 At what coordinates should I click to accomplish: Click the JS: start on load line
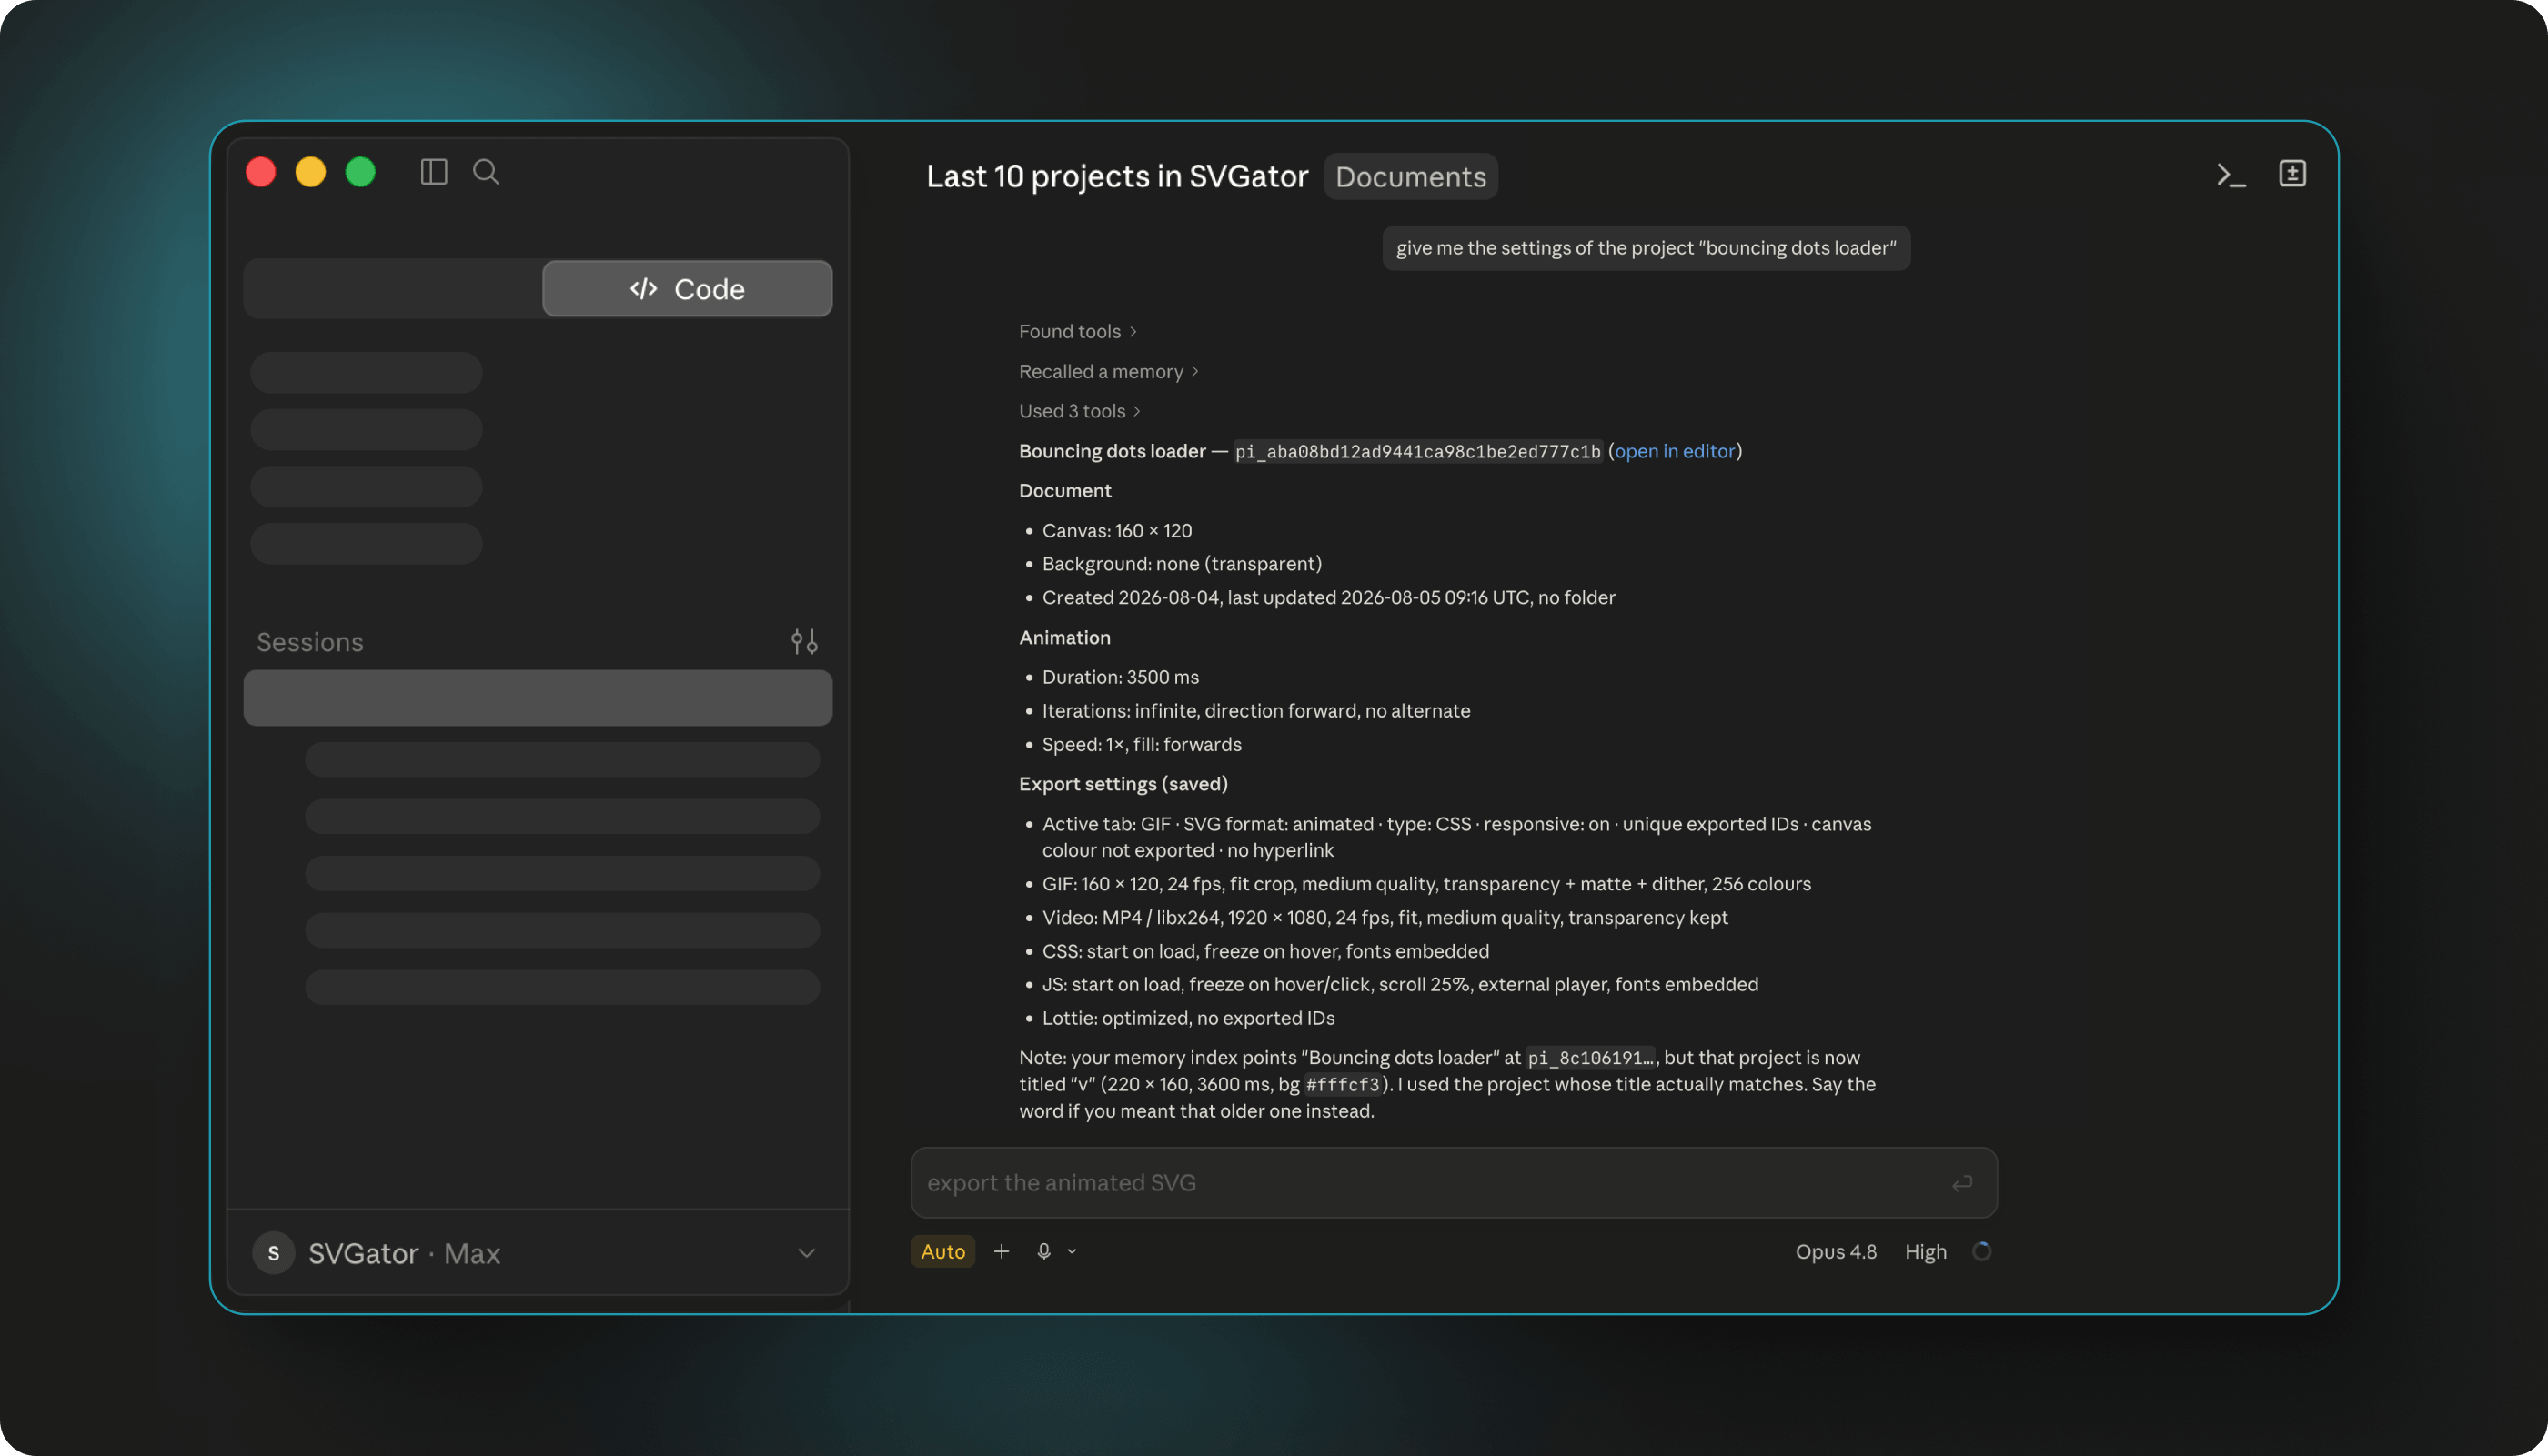[x=1400, y=984]
